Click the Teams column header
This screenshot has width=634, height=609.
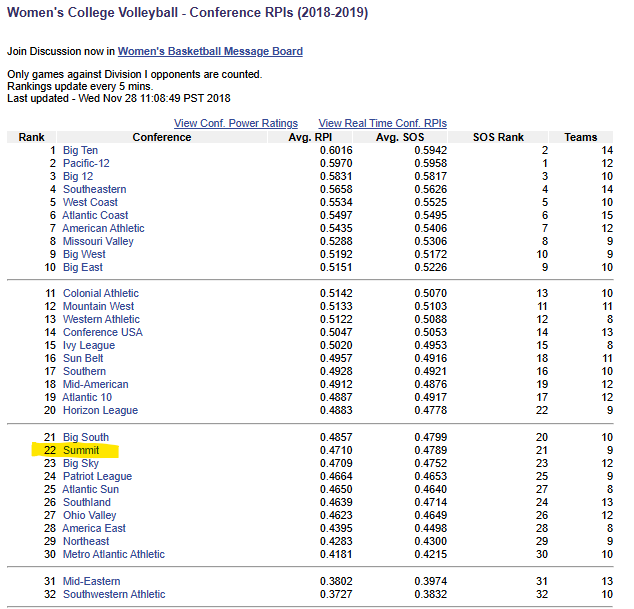pyautogui.click(x=581, y=137)
